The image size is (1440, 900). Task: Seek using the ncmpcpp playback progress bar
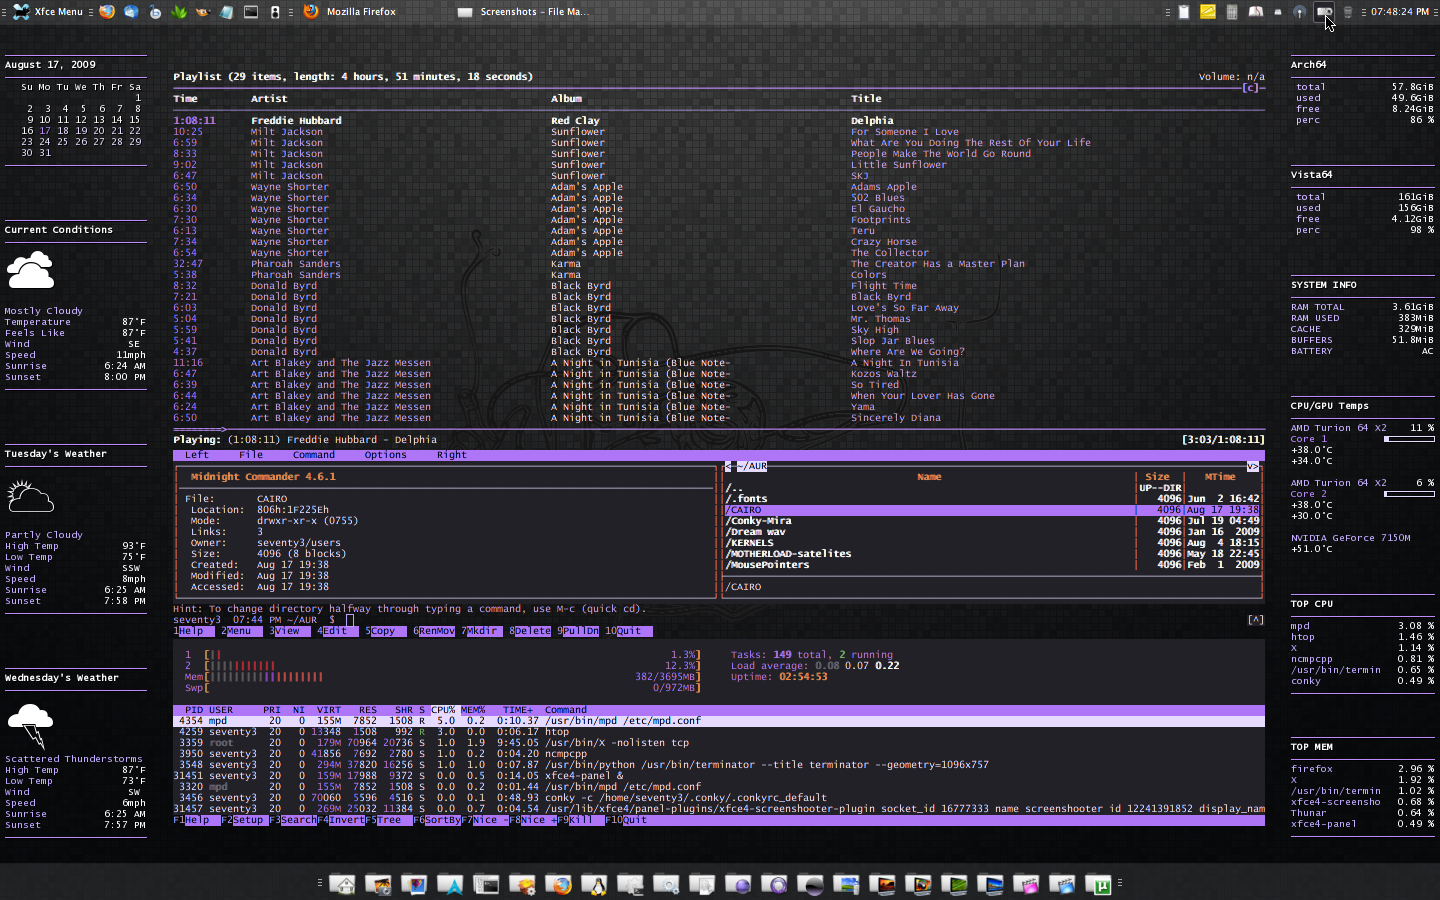coord(718,430)
